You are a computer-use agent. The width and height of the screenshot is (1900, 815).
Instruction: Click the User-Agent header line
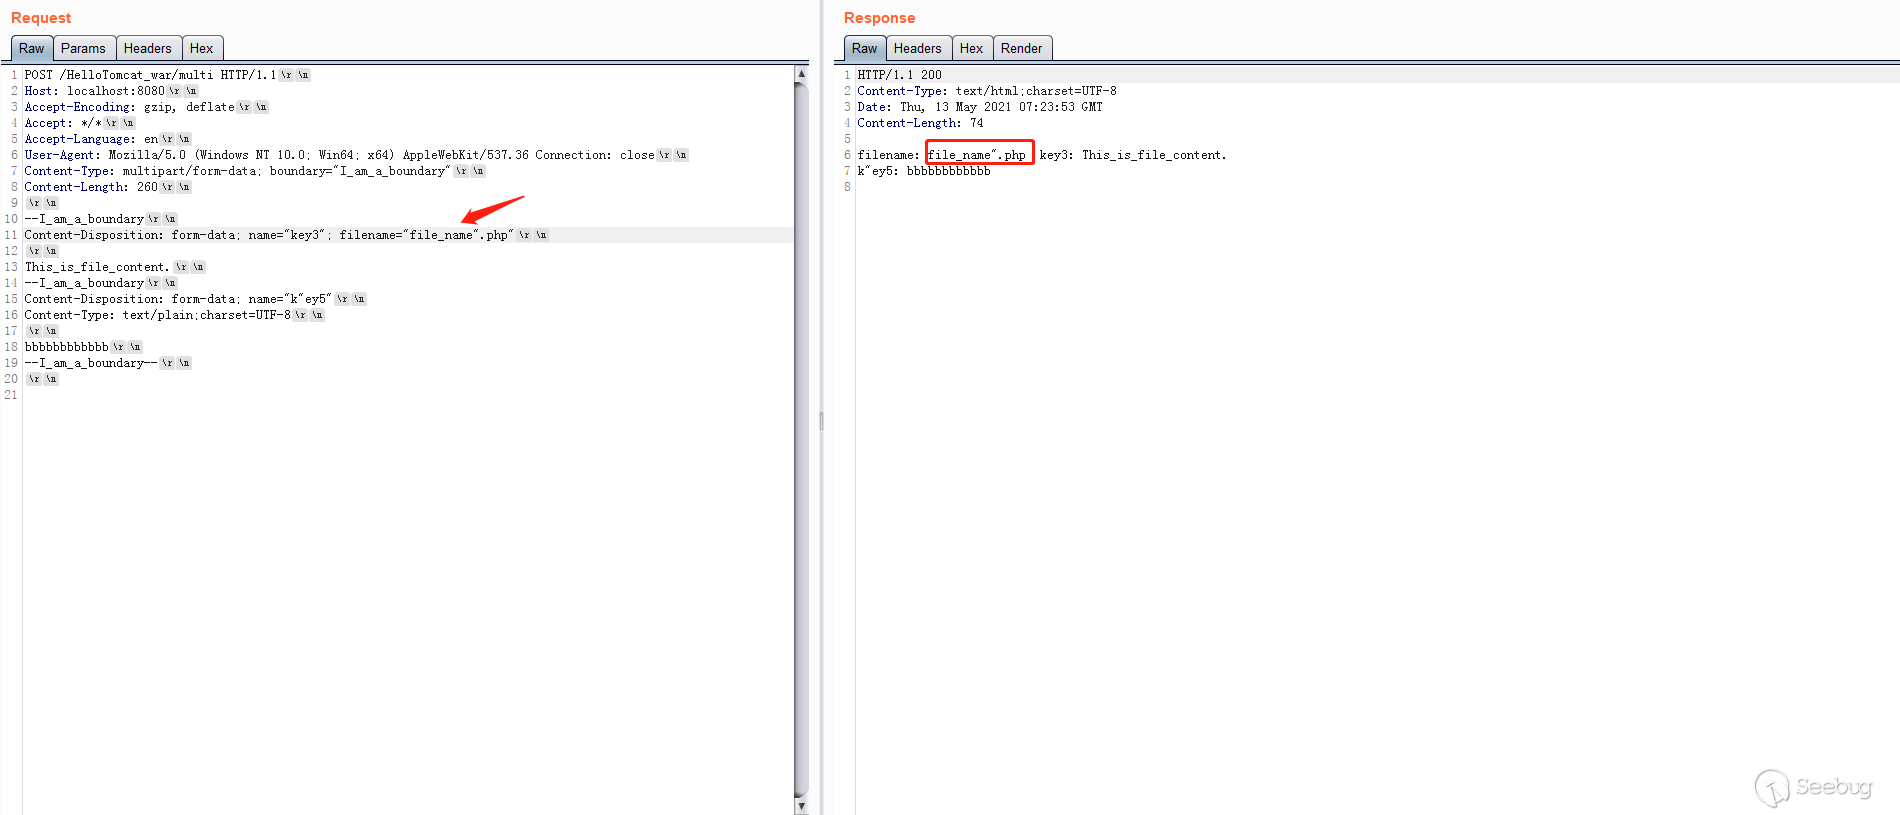pos(356,155)
